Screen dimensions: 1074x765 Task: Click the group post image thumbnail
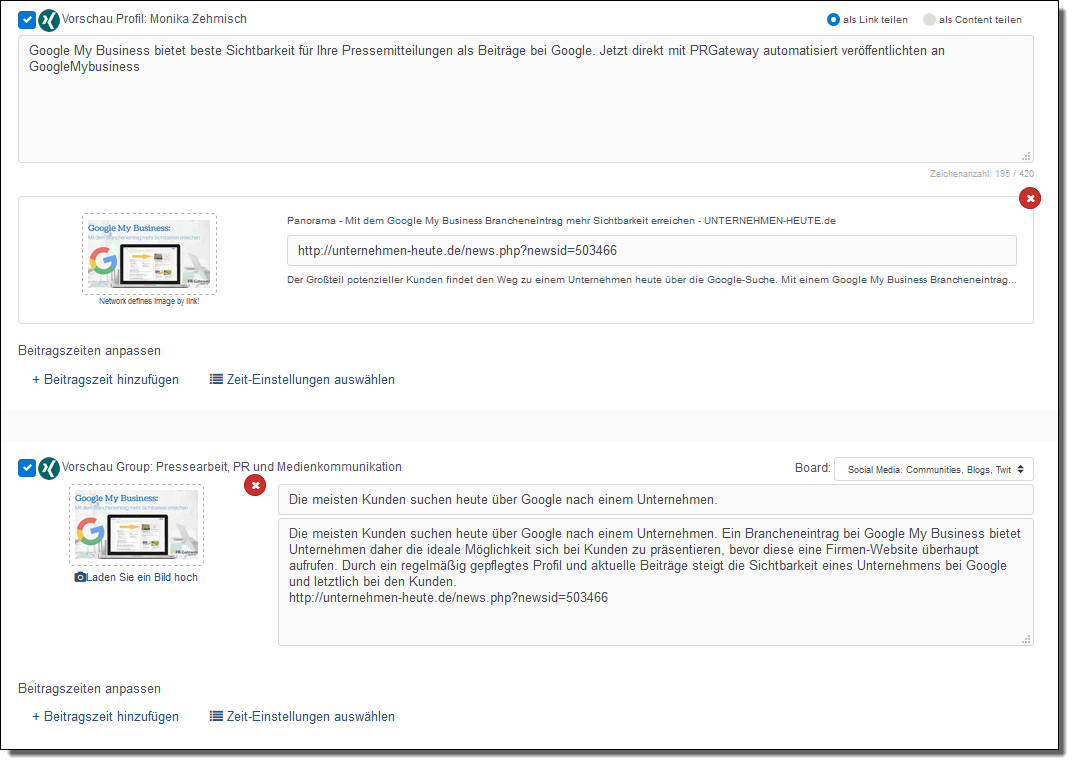coord(136,525)
